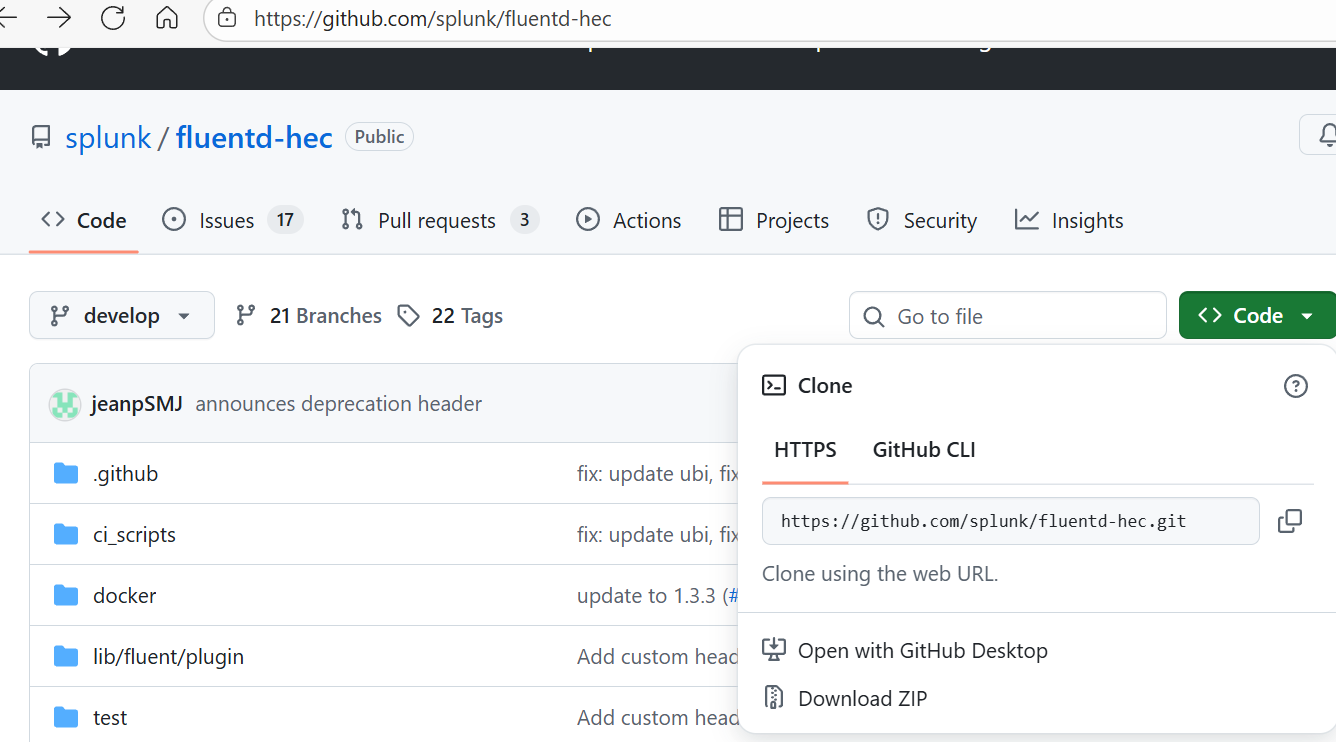Image resolution: width=1336 pixels, height=742 pixels.
Task: Copy the clone URL to clipboard
Action: click(1290, 521)
